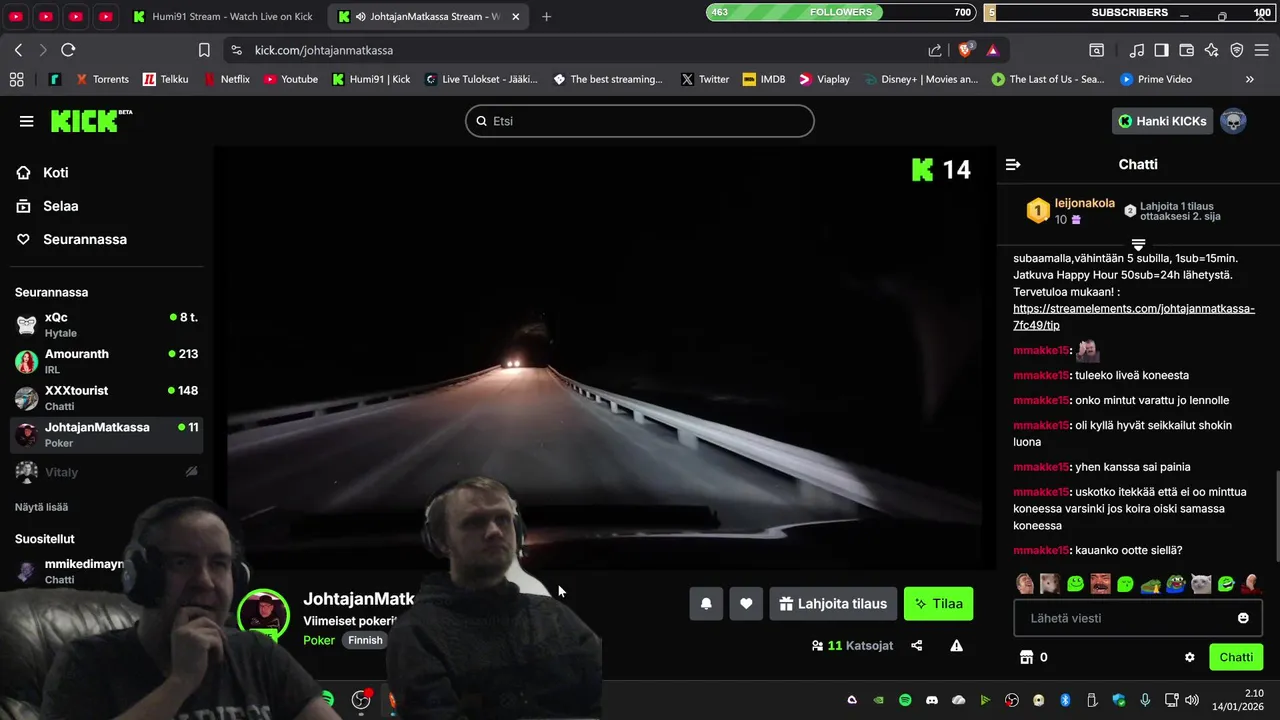Open Spotify in the system tray
This screenshot has width=1280, height=720.
pyautogui.click(x=905, y=700)
